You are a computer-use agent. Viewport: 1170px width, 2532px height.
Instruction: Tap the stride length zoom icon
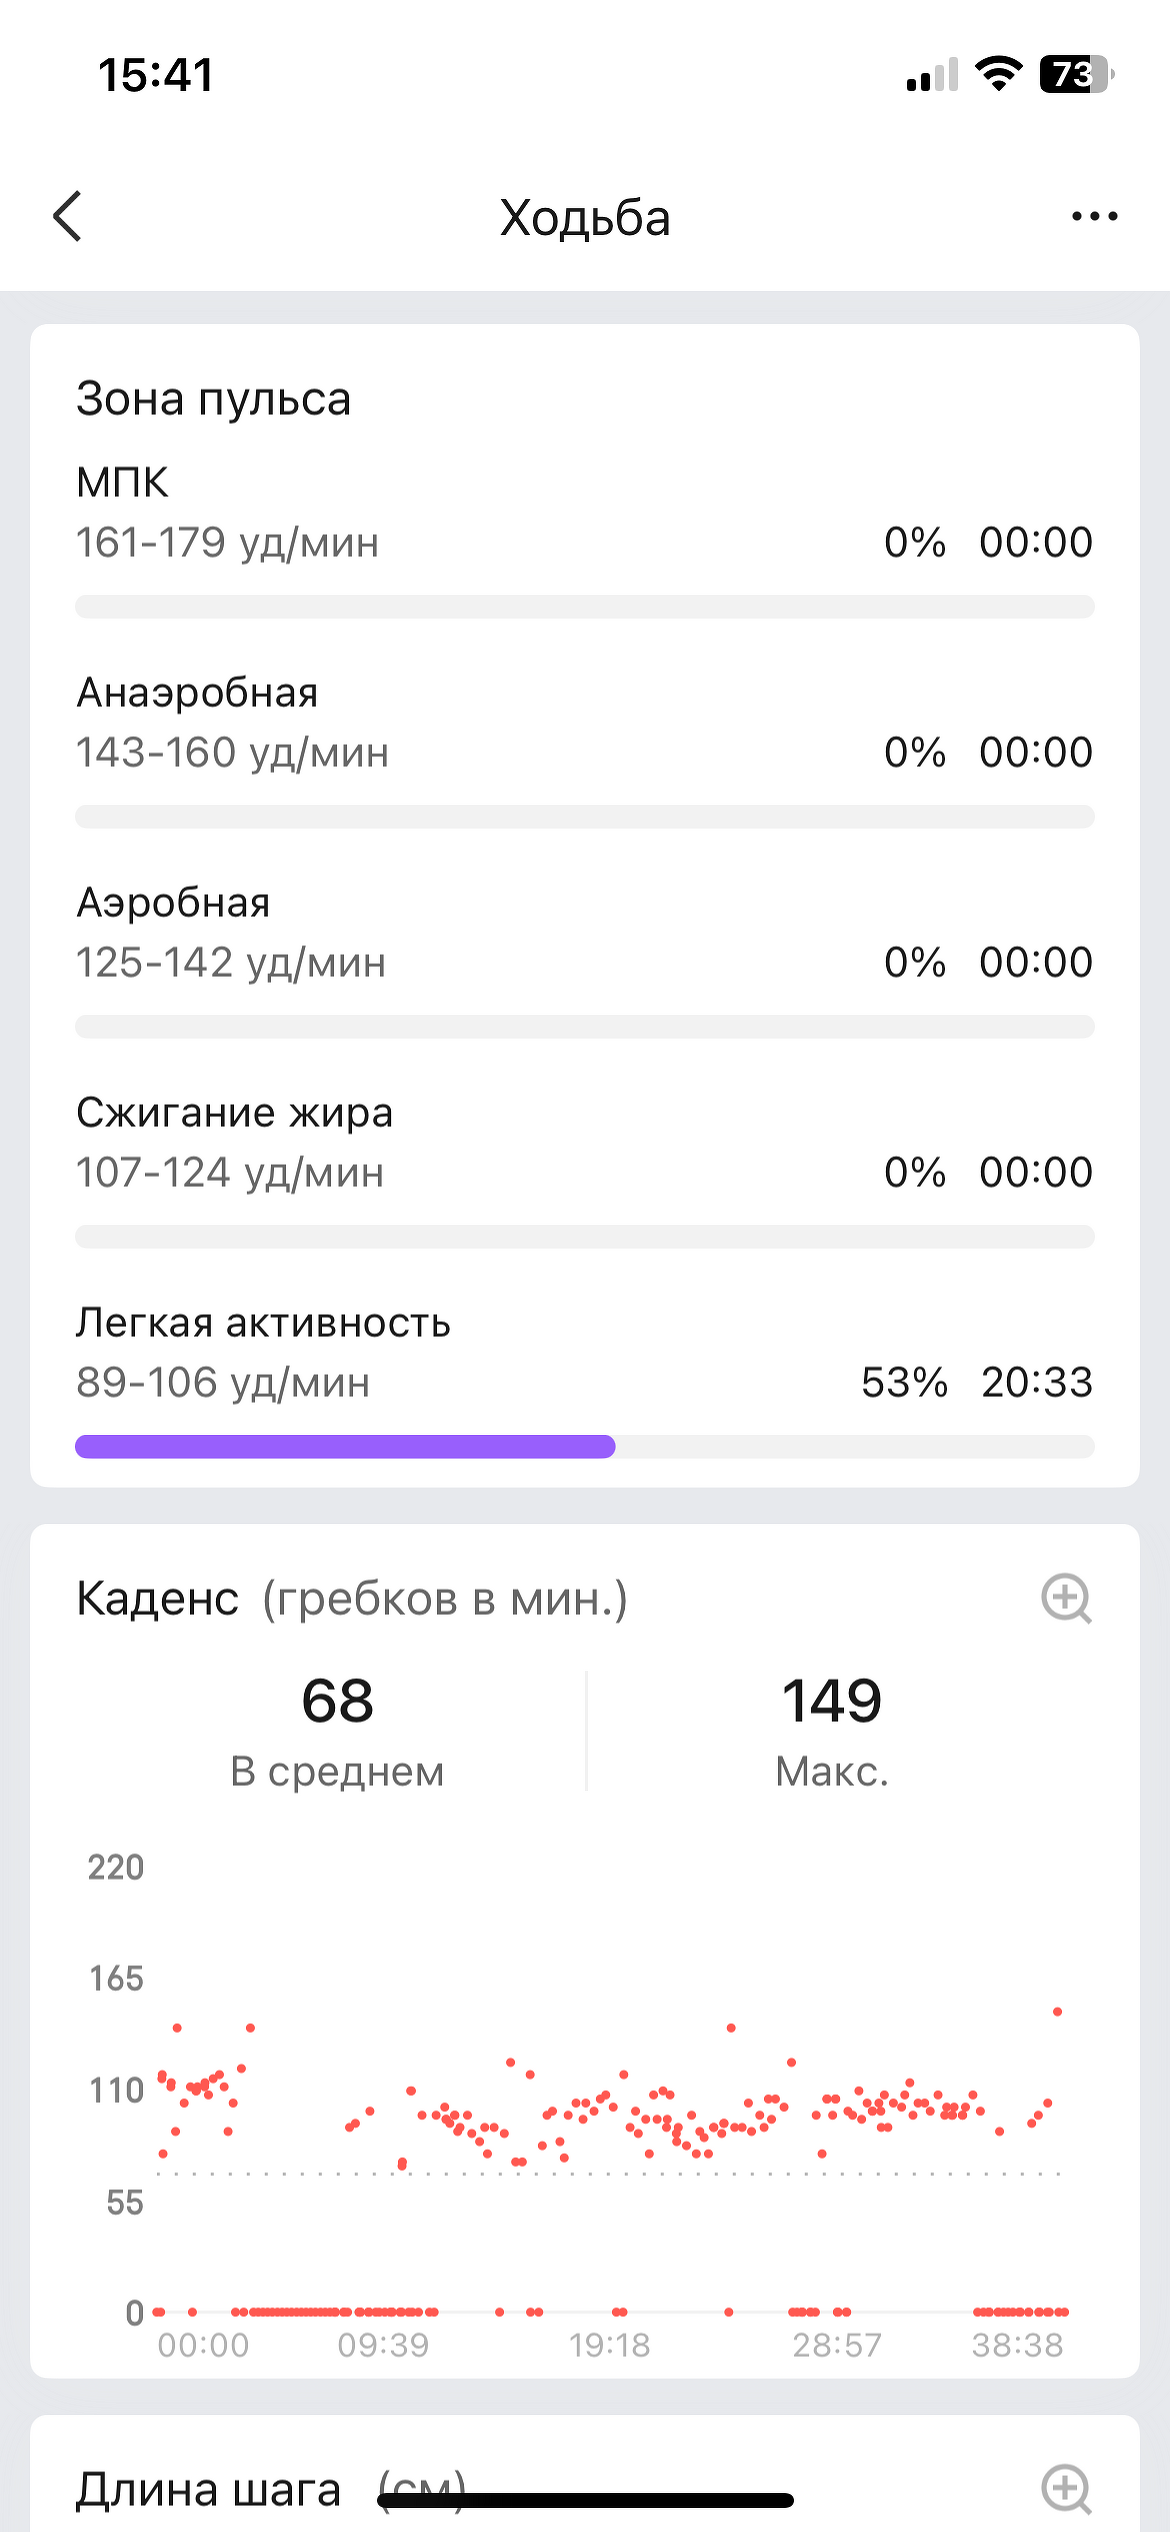1066,2488
